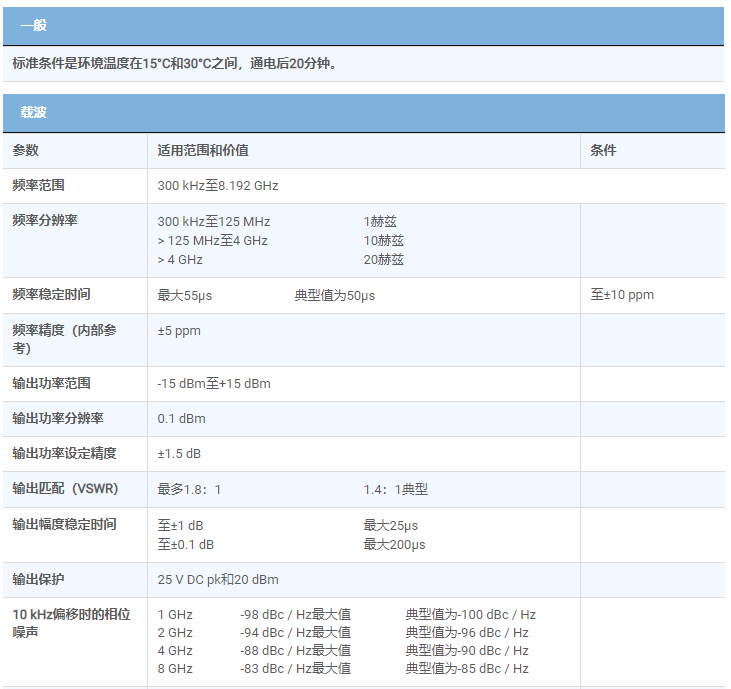The height and width of the screenshot is (689, 731).
Task: Click the 典型值为50μs value
Action: click(x=335, y=296)
